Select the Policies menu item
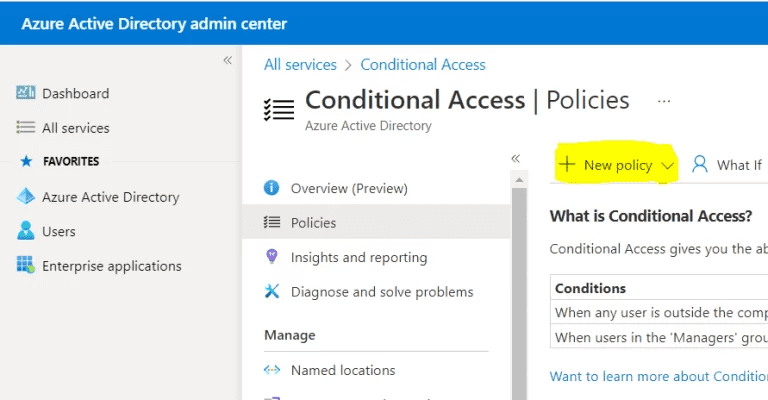Image resolution: width=768 pixels, height=400 pixels. coord(376,222)
